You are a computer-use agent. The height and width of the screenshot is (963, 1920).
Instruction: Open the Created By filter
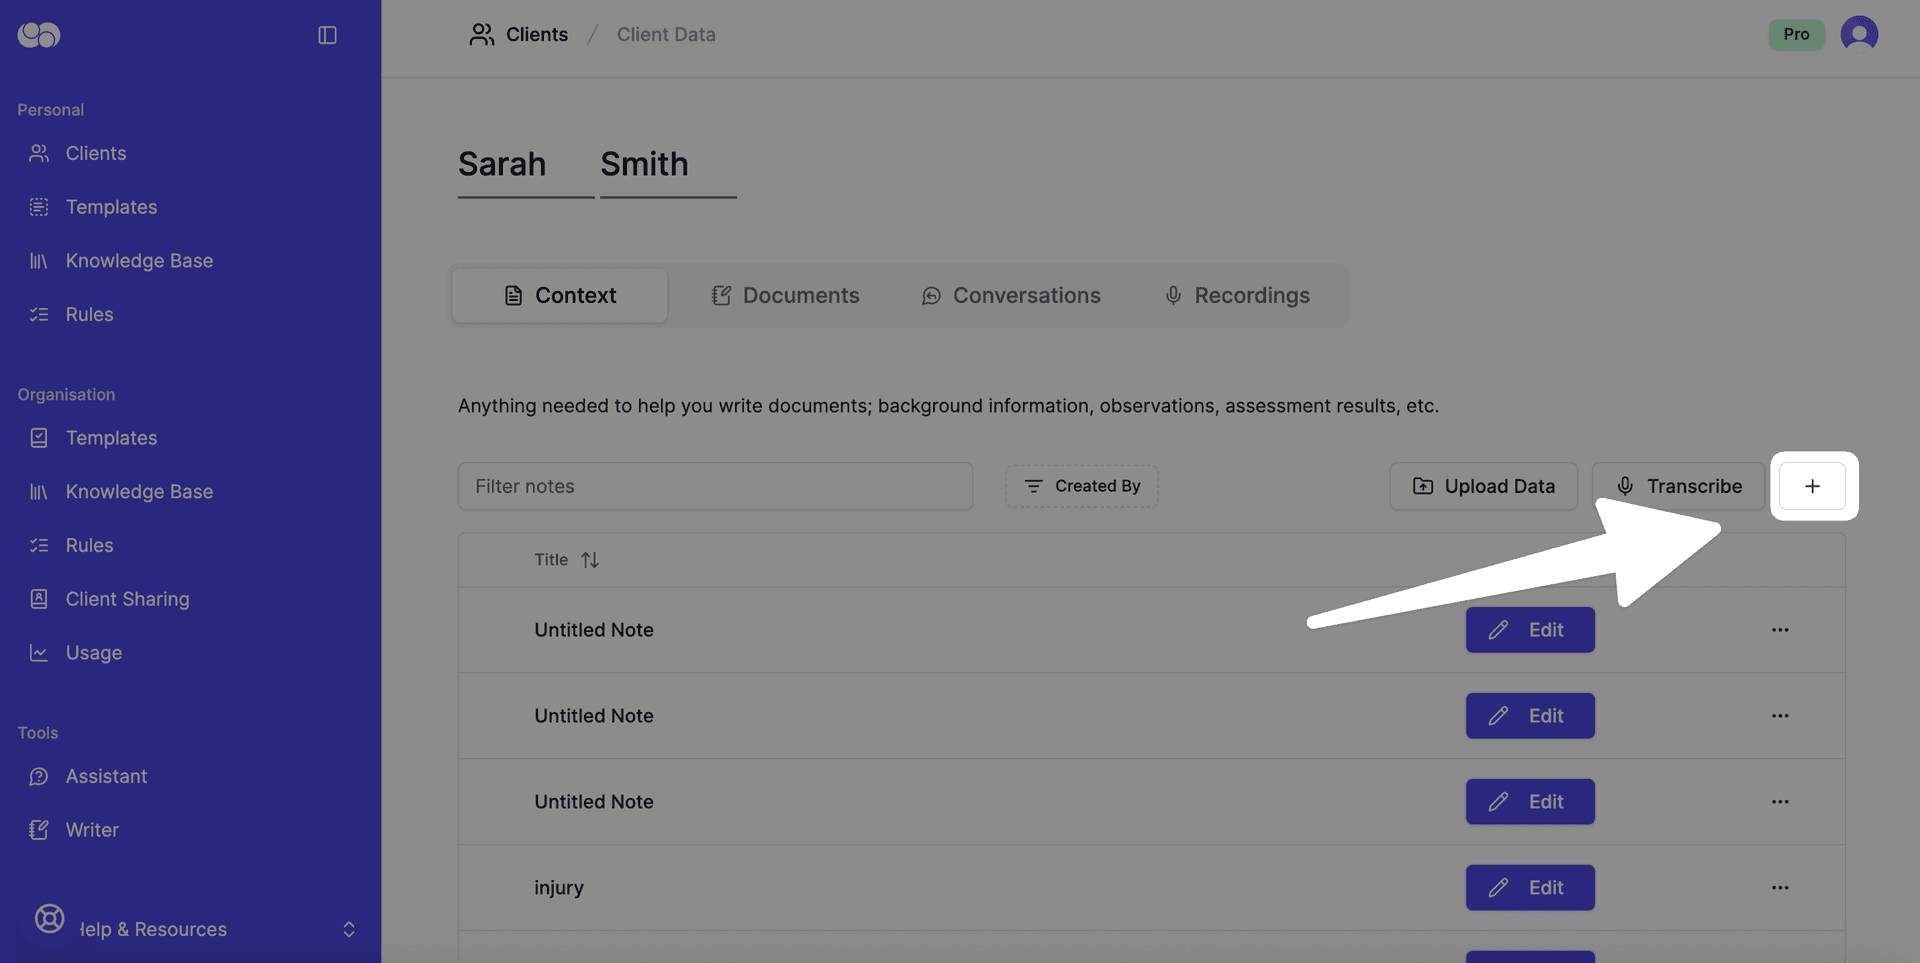pyautogui.click(x=1081, y=486)
